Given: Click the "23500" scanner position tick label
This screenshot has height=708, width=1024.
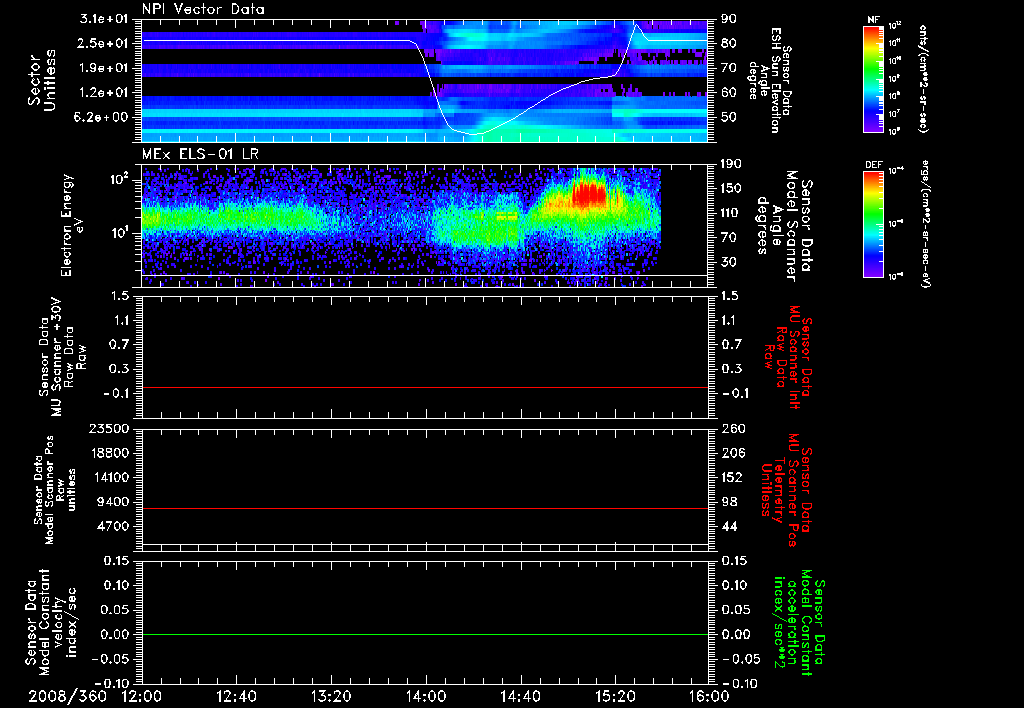Looking at the screenshot, I should tap(110, 428).
